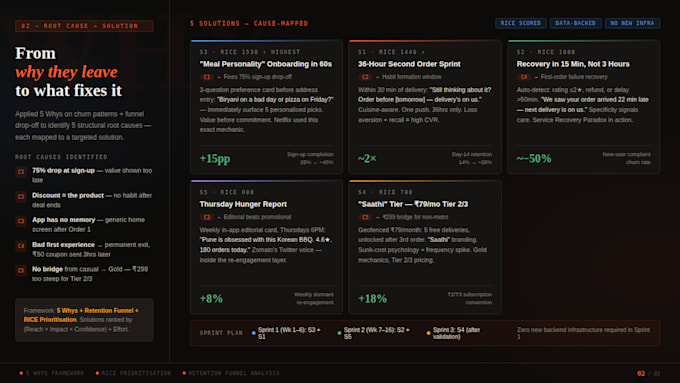
Task: Click the 'SPRINT PLAN' label
Action: 221,333
